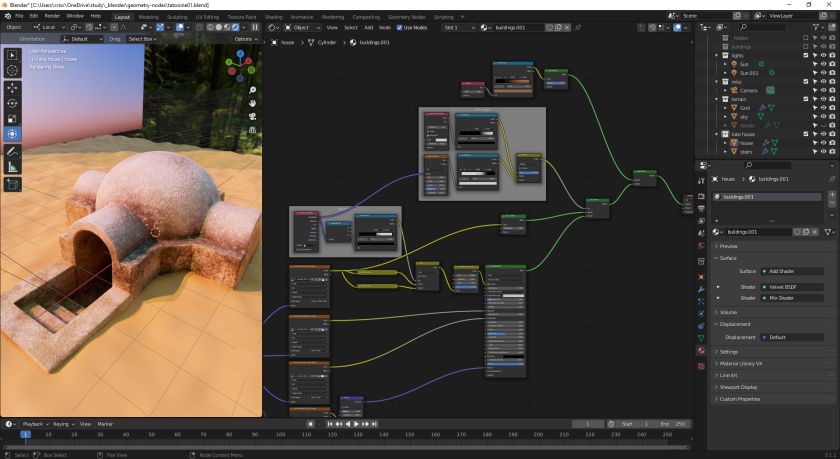The width and height of the screenshot is (840, 459).
Task: Open the Physics properties tab
Action: (x=701, y=313)
